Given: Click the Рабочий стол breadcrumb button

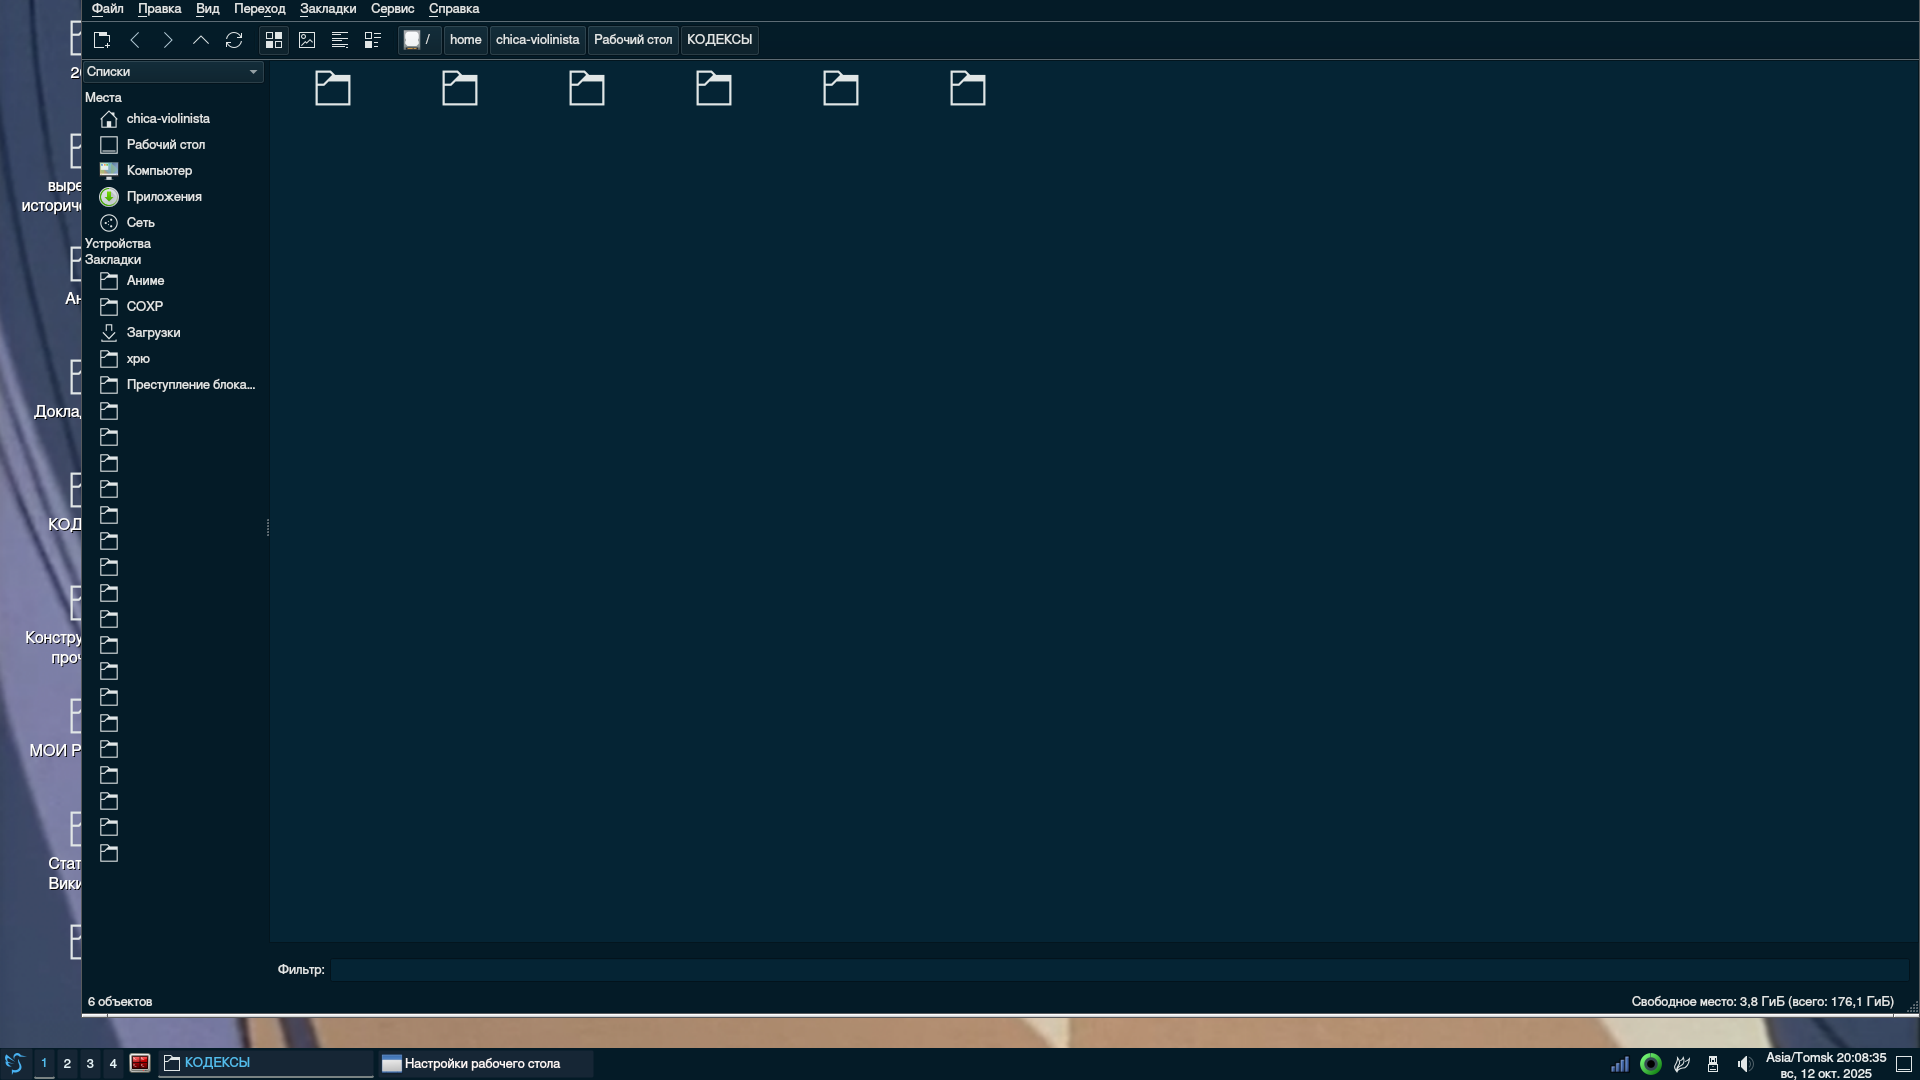Looking at the screenshot, I should pos(632,40).
